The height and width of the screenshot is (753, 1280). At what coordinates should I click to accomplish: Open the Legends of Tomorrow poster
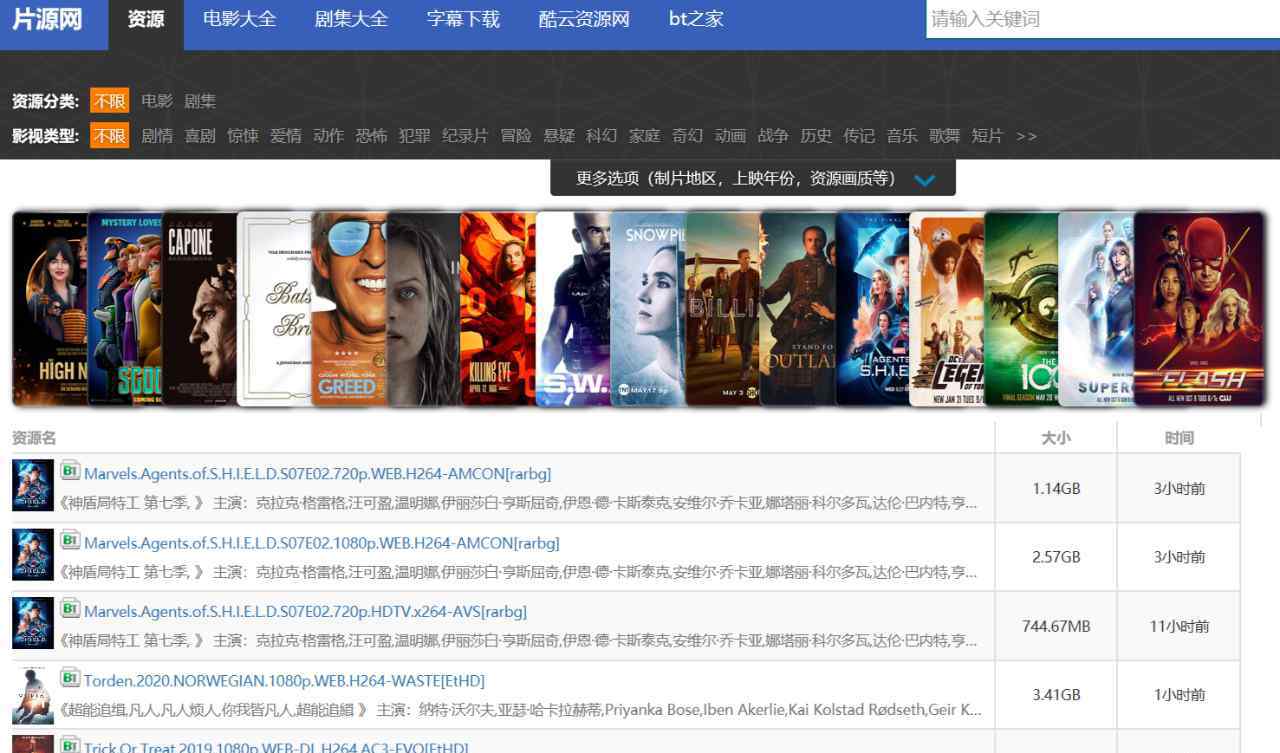946,309
